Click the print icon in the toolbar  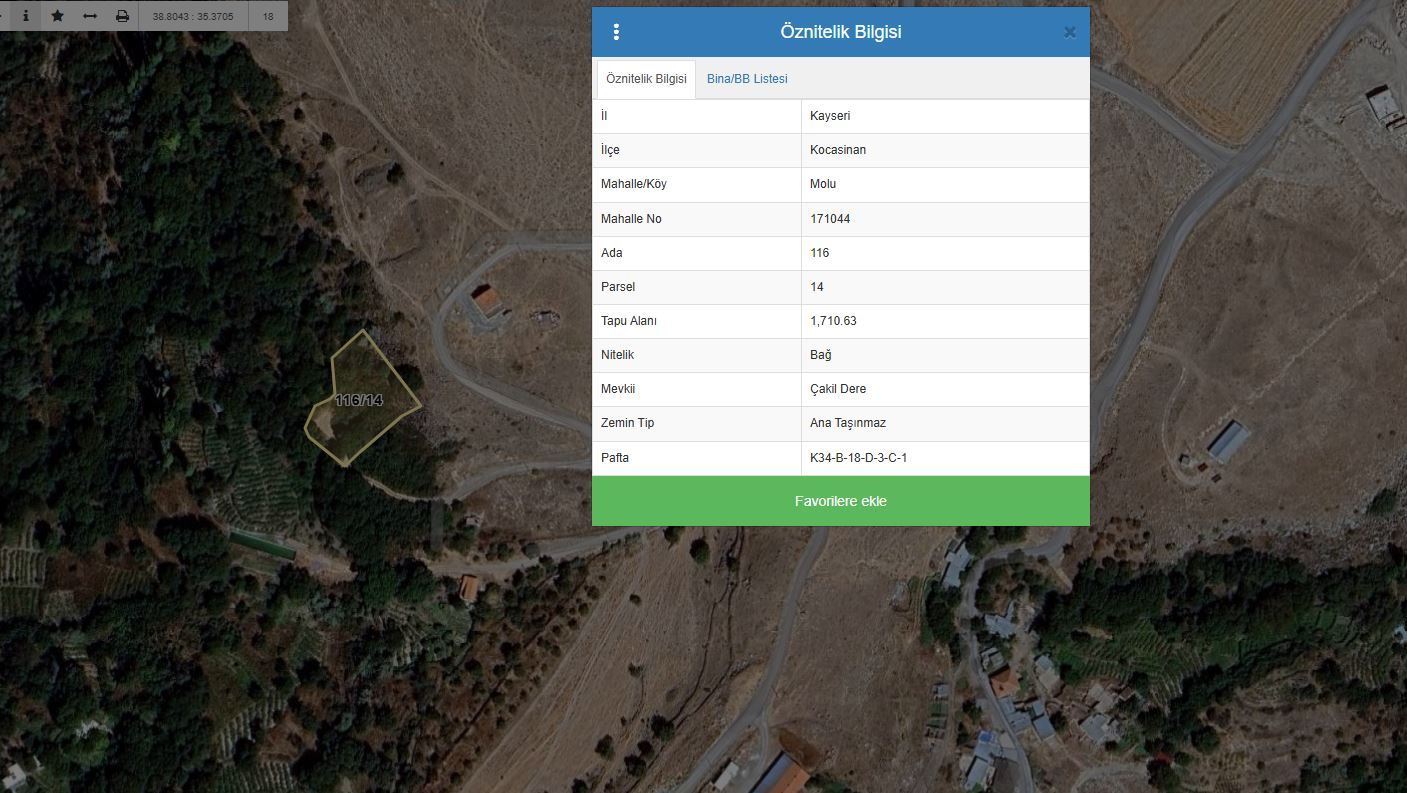(x=122, y=16)
